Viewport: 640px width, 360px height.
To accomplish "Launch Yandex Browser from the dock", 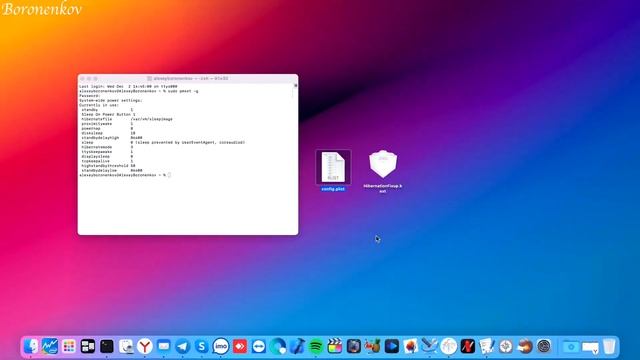I will pos(145,346).
